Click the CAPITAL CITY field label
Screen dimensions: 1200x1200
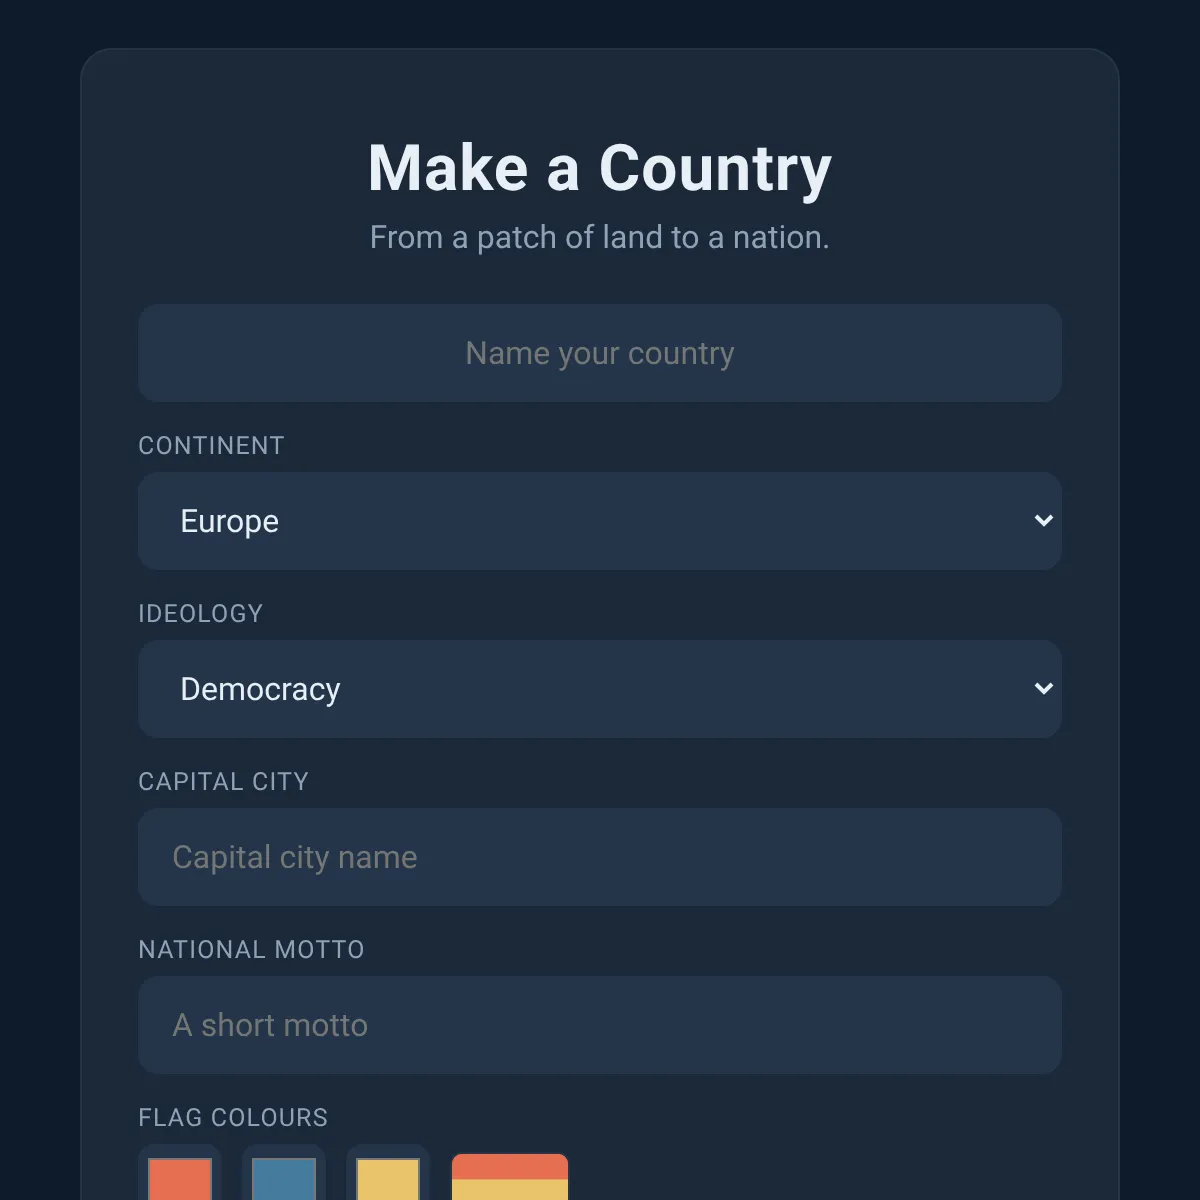(224, 782)
